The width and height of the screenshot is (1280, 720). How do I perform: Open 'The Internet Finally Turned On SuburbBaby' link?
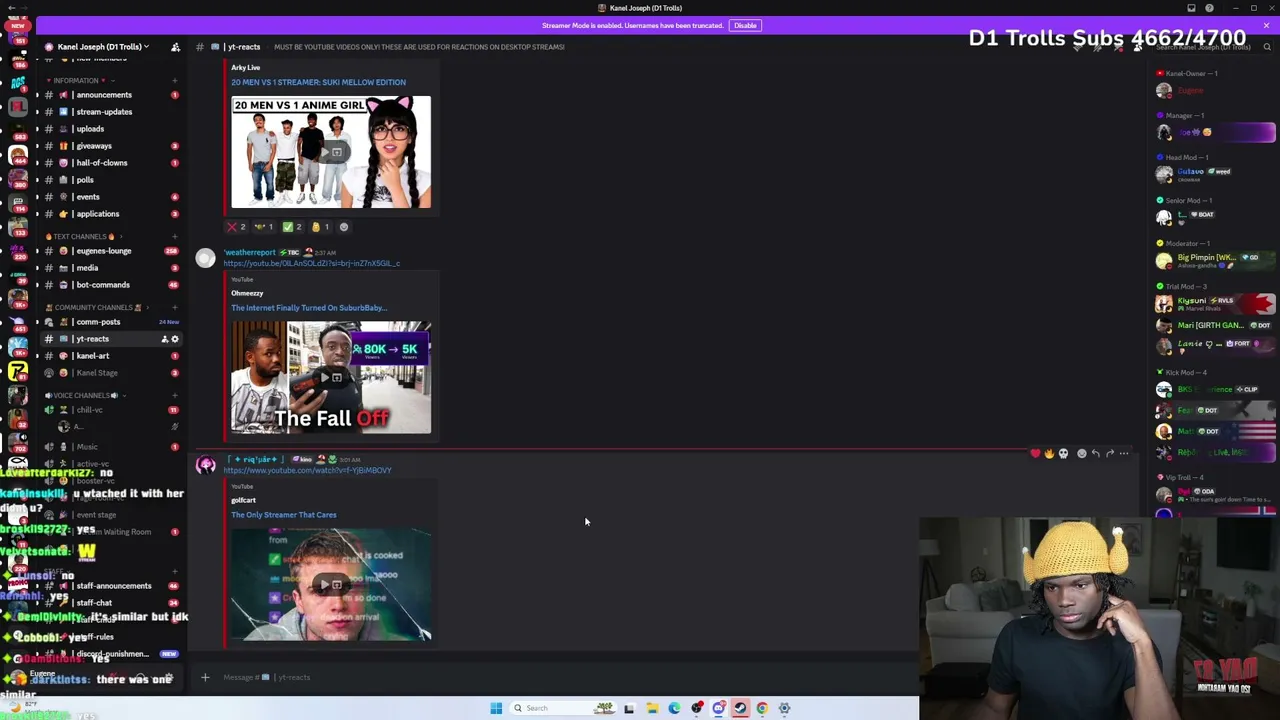[x=309, y=308]
